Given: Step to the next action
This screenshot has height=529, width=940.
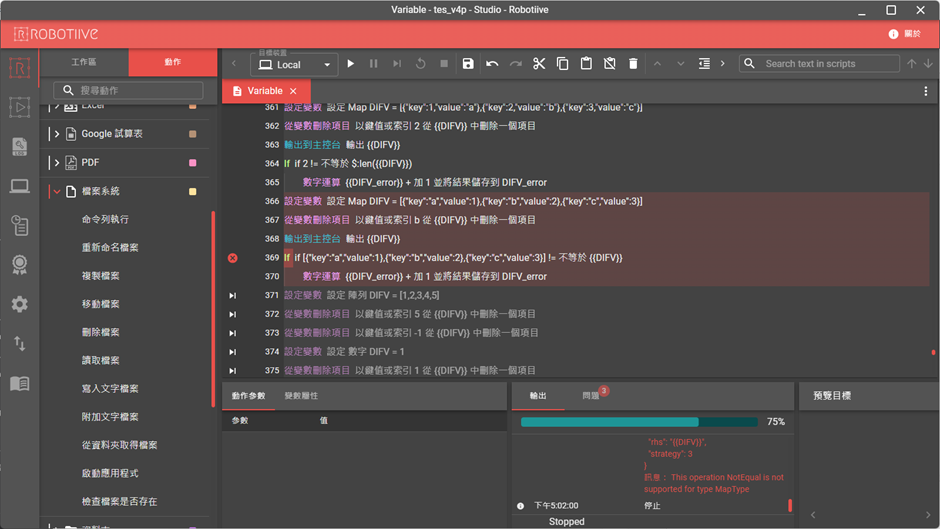Looking at the screenshot, I should click(397, 64).
